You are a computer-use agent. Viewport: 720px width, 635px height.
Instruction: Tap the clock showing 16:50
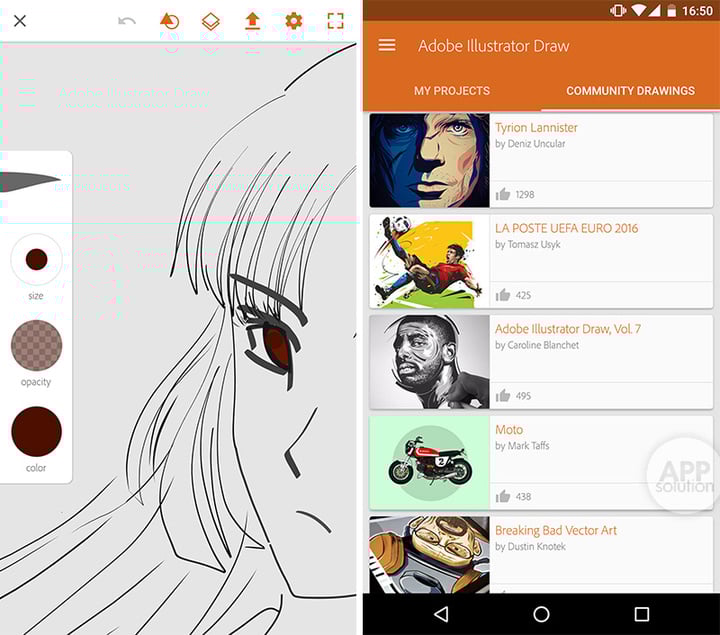tap(697, 11)
